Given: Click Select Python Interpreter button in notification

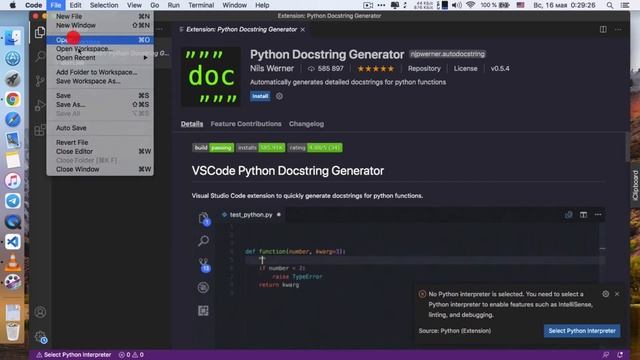Looking at the screenshot, I should click(582, 331).
